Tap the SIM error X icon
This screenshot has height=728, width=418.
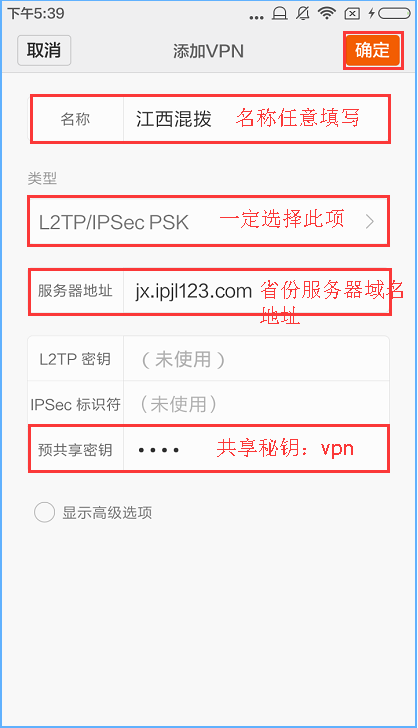pos(352,13)
